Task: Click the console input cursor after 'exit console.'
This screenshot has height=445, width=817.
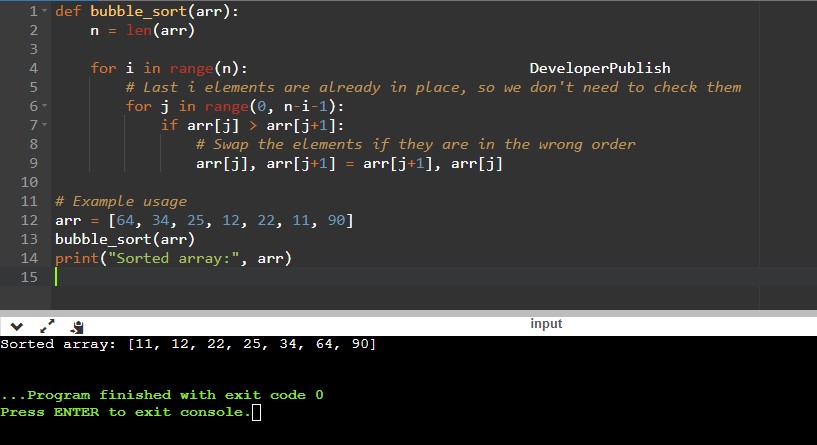Action: pos(256,412)
